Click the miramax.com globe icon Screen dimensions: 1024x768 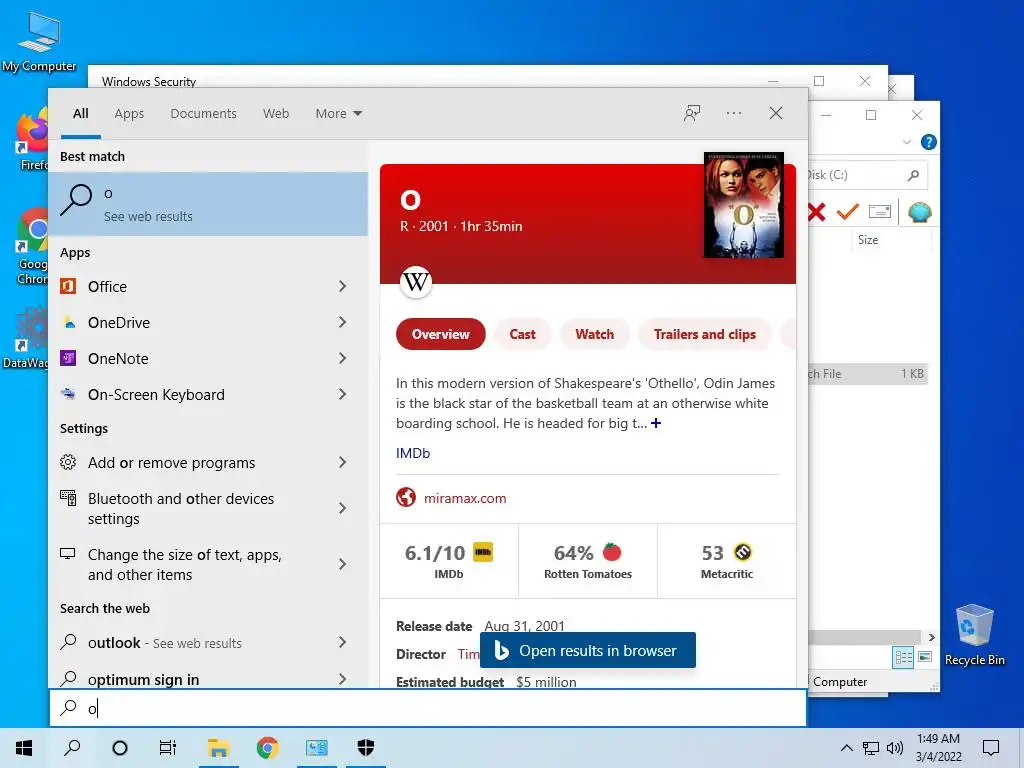click(406, 498)
